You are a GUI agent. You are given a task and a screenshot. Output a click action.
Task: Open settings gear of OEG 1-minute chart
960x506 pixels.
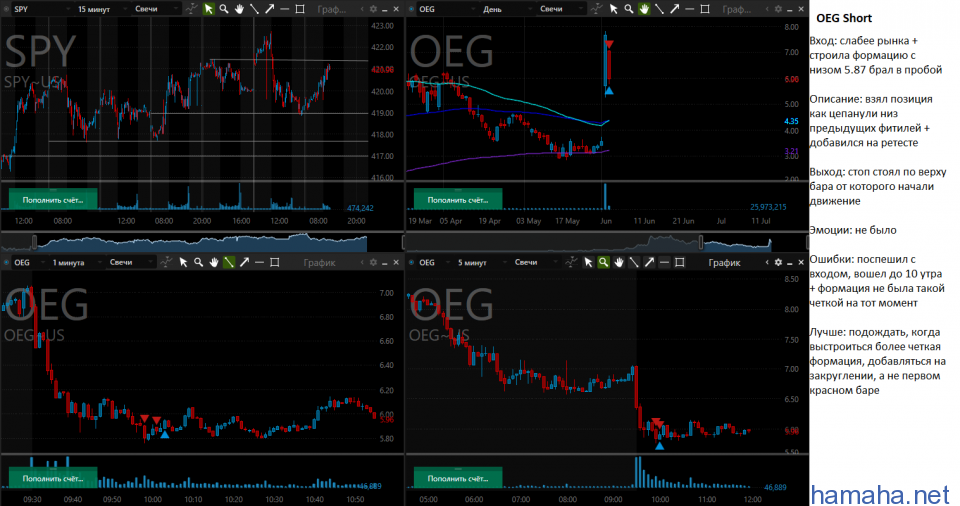coord(373,262)
